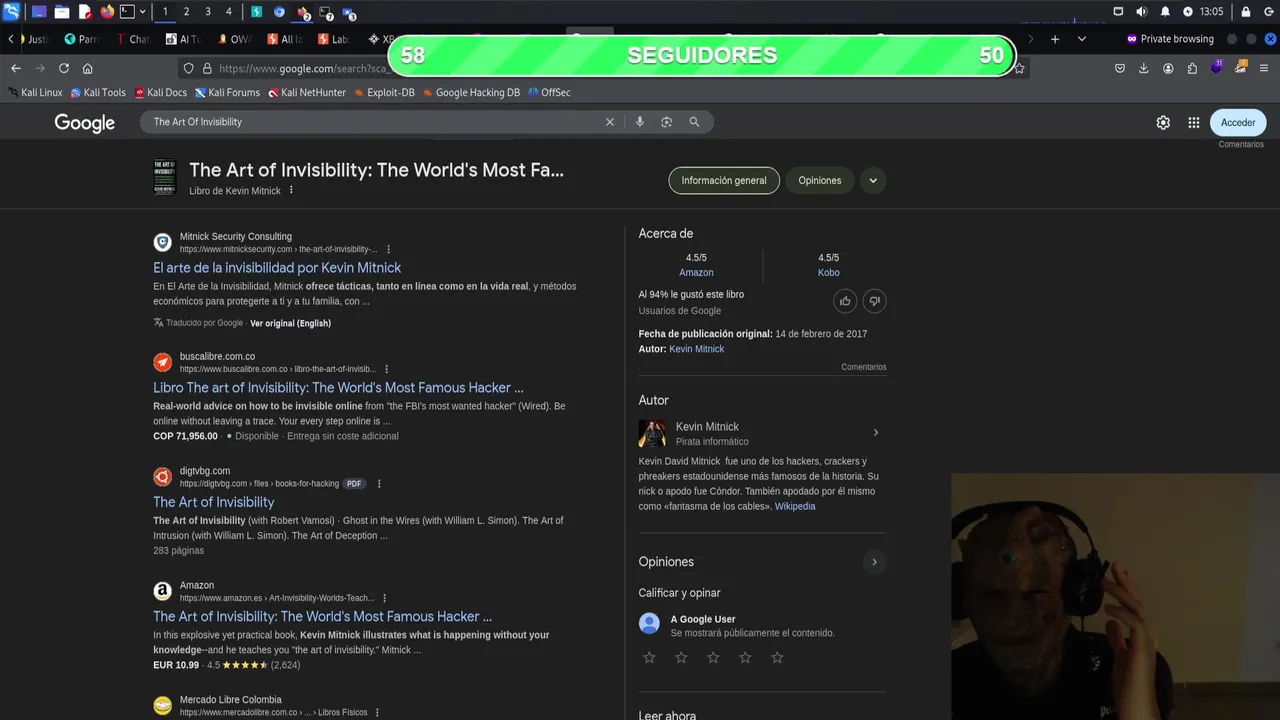The height and width of the screenshot is (720, 1280).
Task: Go back to the previous page
Action: pyautogui.click(x=15, y=68)
